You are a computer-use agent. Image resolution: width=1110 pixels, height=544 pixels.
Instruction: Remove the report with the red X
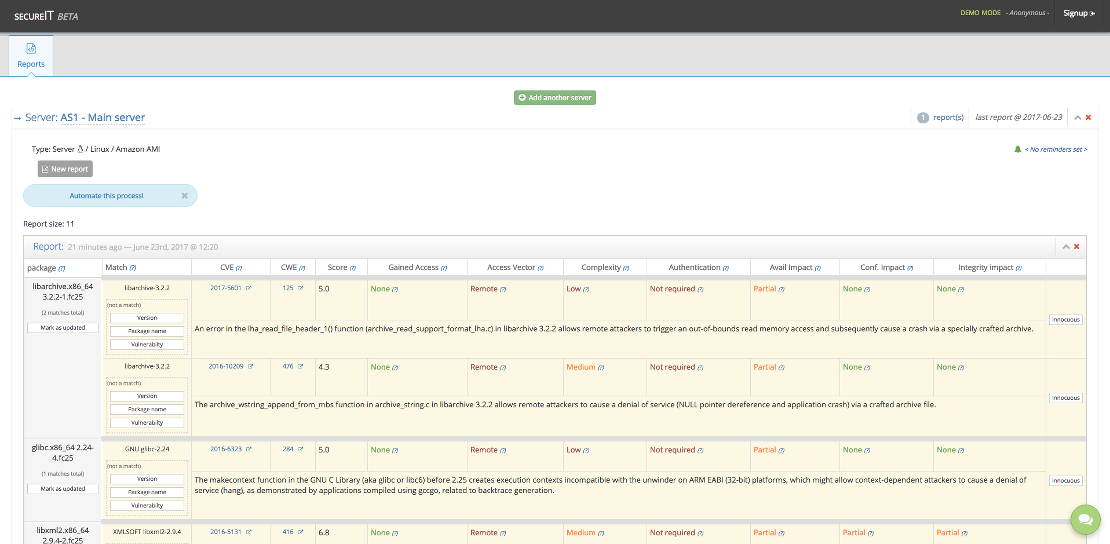(1077, 247)
